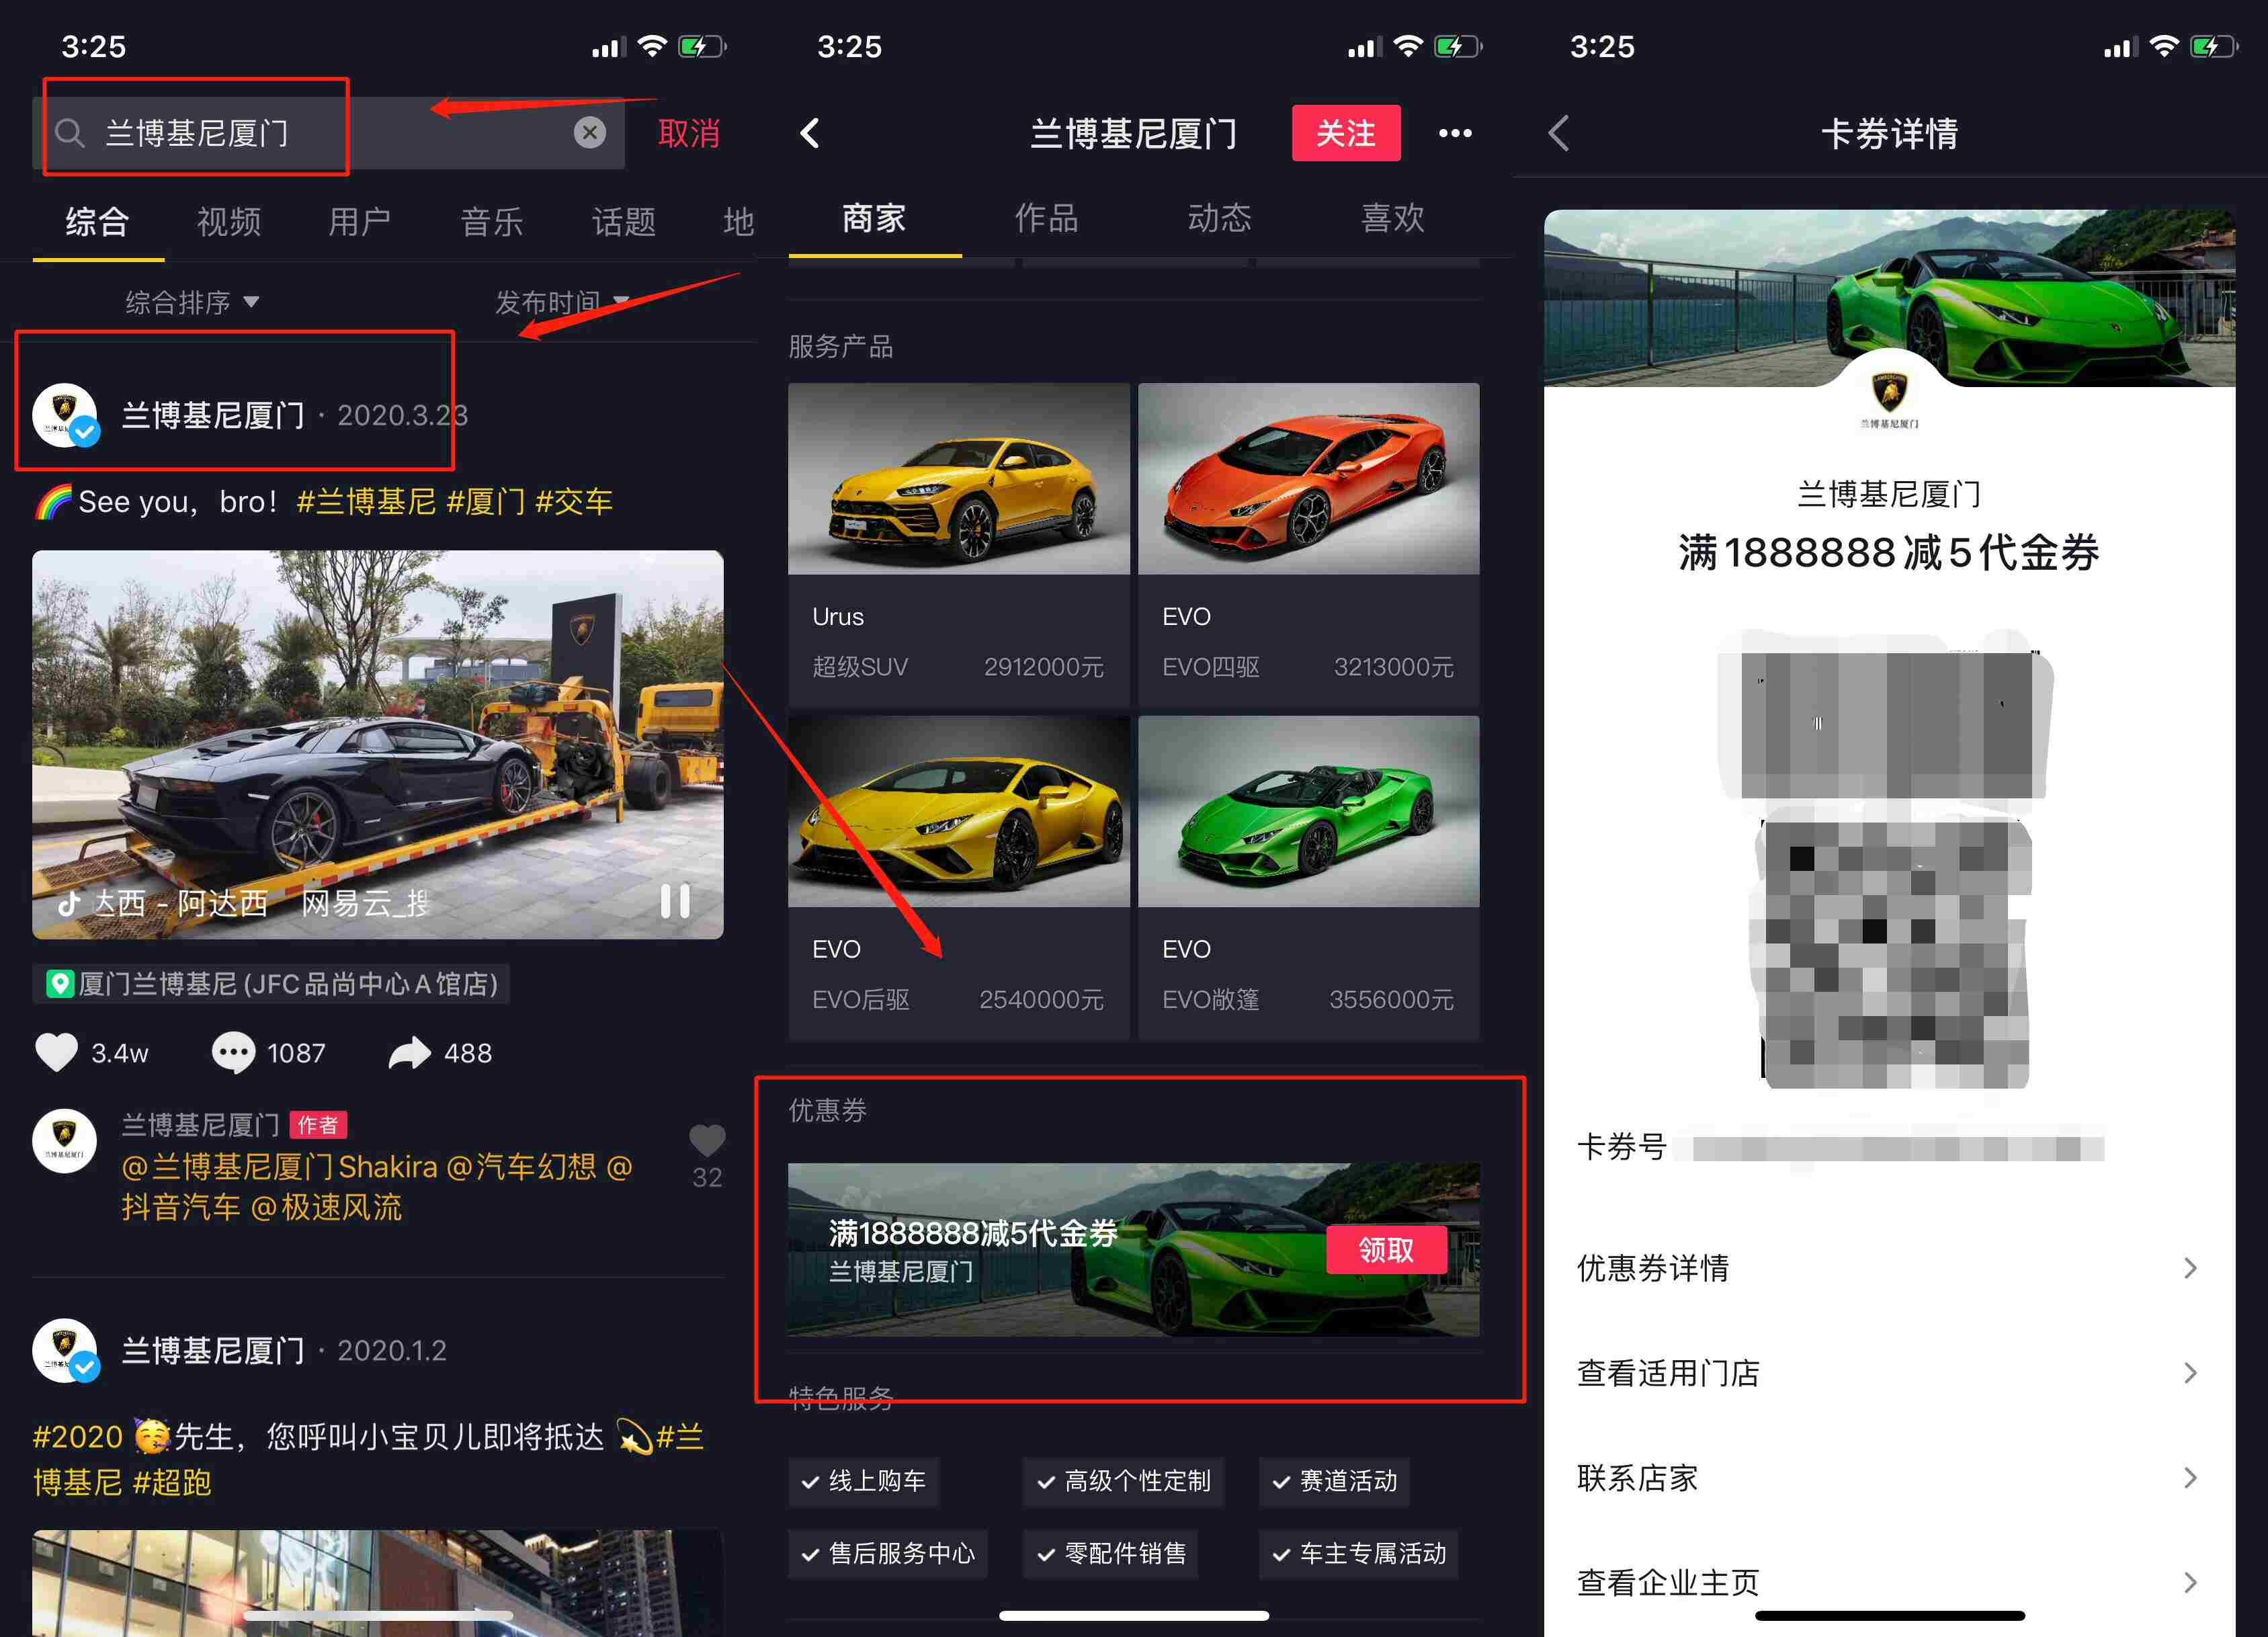Tap the 售后服务中心 service tag
Viewport: 2268px width, 1637px height.
[888, 1553]
